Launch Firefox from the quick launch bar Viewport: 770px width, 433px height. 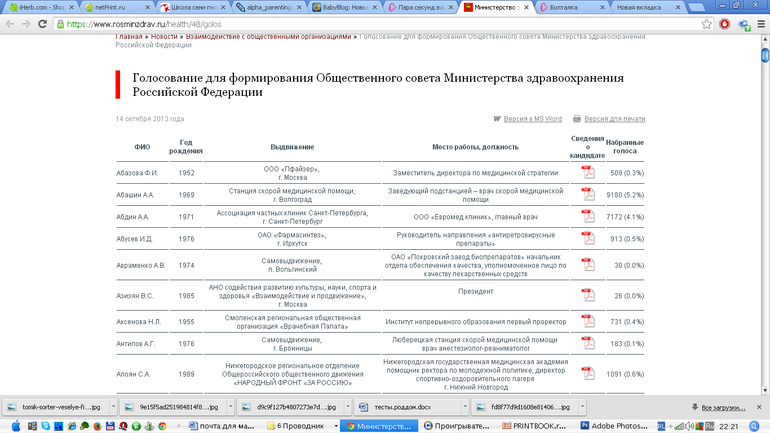click(x=97, y=426)
